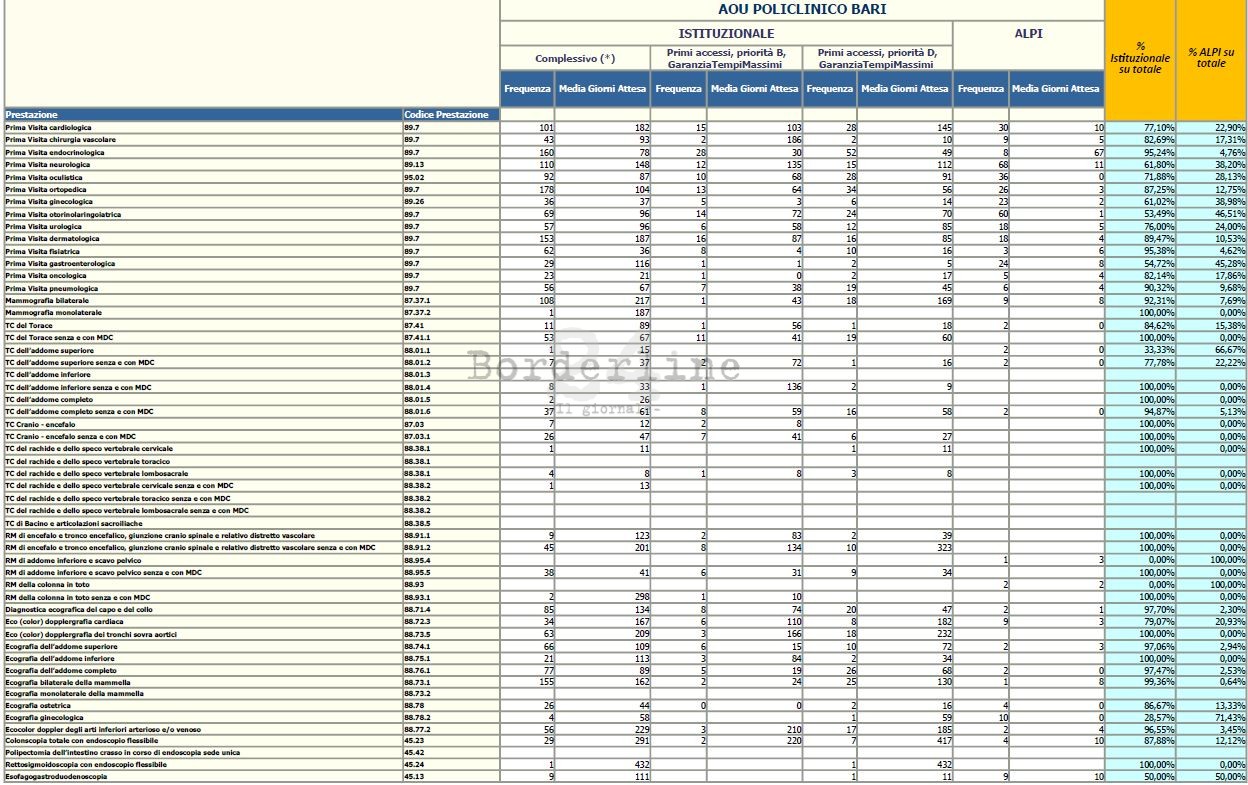Click the Primi accessi priorità D header
Screen dimensions: 1248x785
pos(877,58)
